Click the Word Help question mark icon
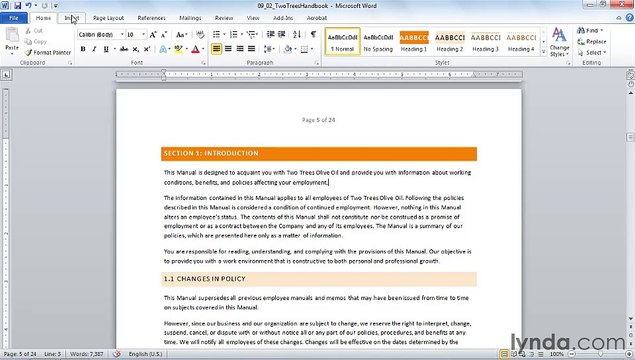The image size is (635, 360). pos(629,17)
